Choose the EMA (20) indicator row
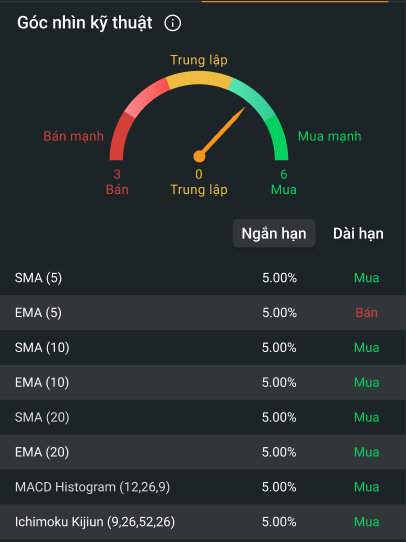 (x=203, y=452)
